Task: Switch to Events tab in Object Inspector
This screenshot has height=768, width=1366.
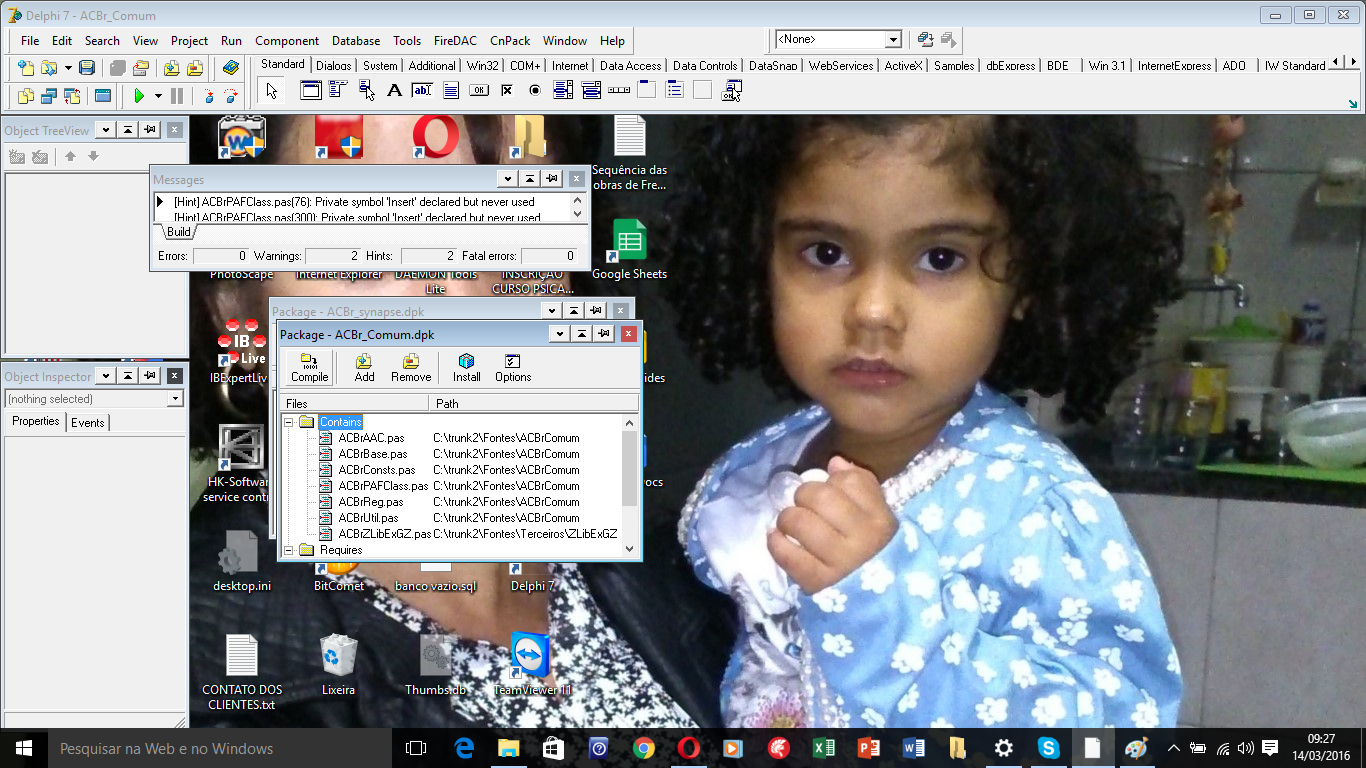Action: click(x=88, y=423)
